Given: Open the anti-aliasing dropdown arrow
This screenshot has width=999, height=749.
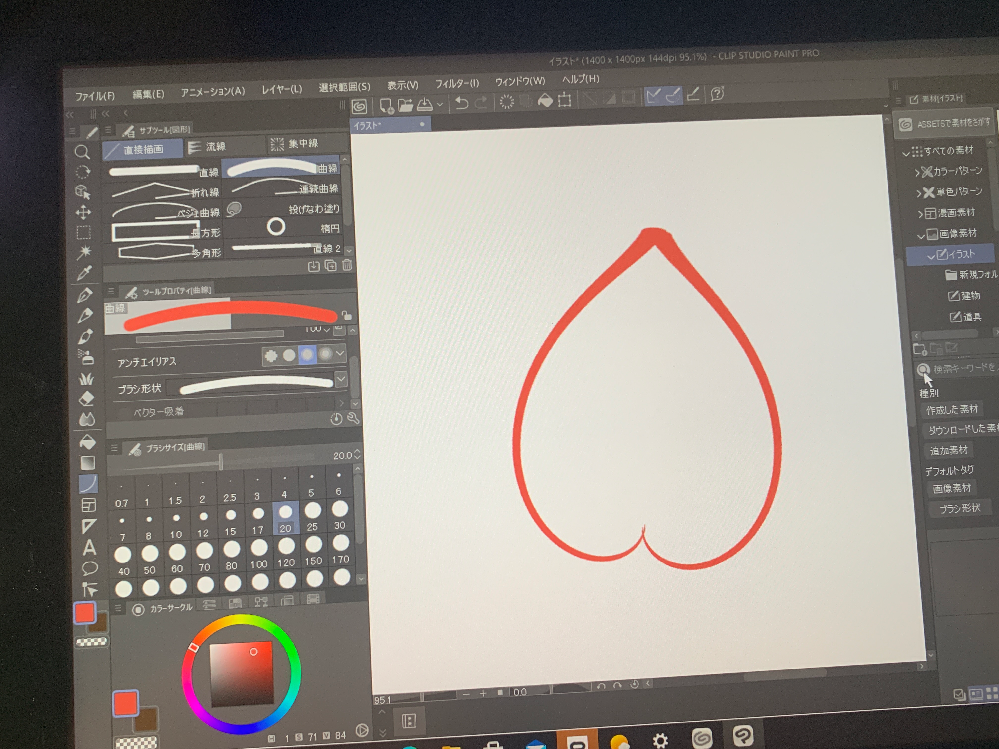Looking at the screenshot, I should [340, 353].
